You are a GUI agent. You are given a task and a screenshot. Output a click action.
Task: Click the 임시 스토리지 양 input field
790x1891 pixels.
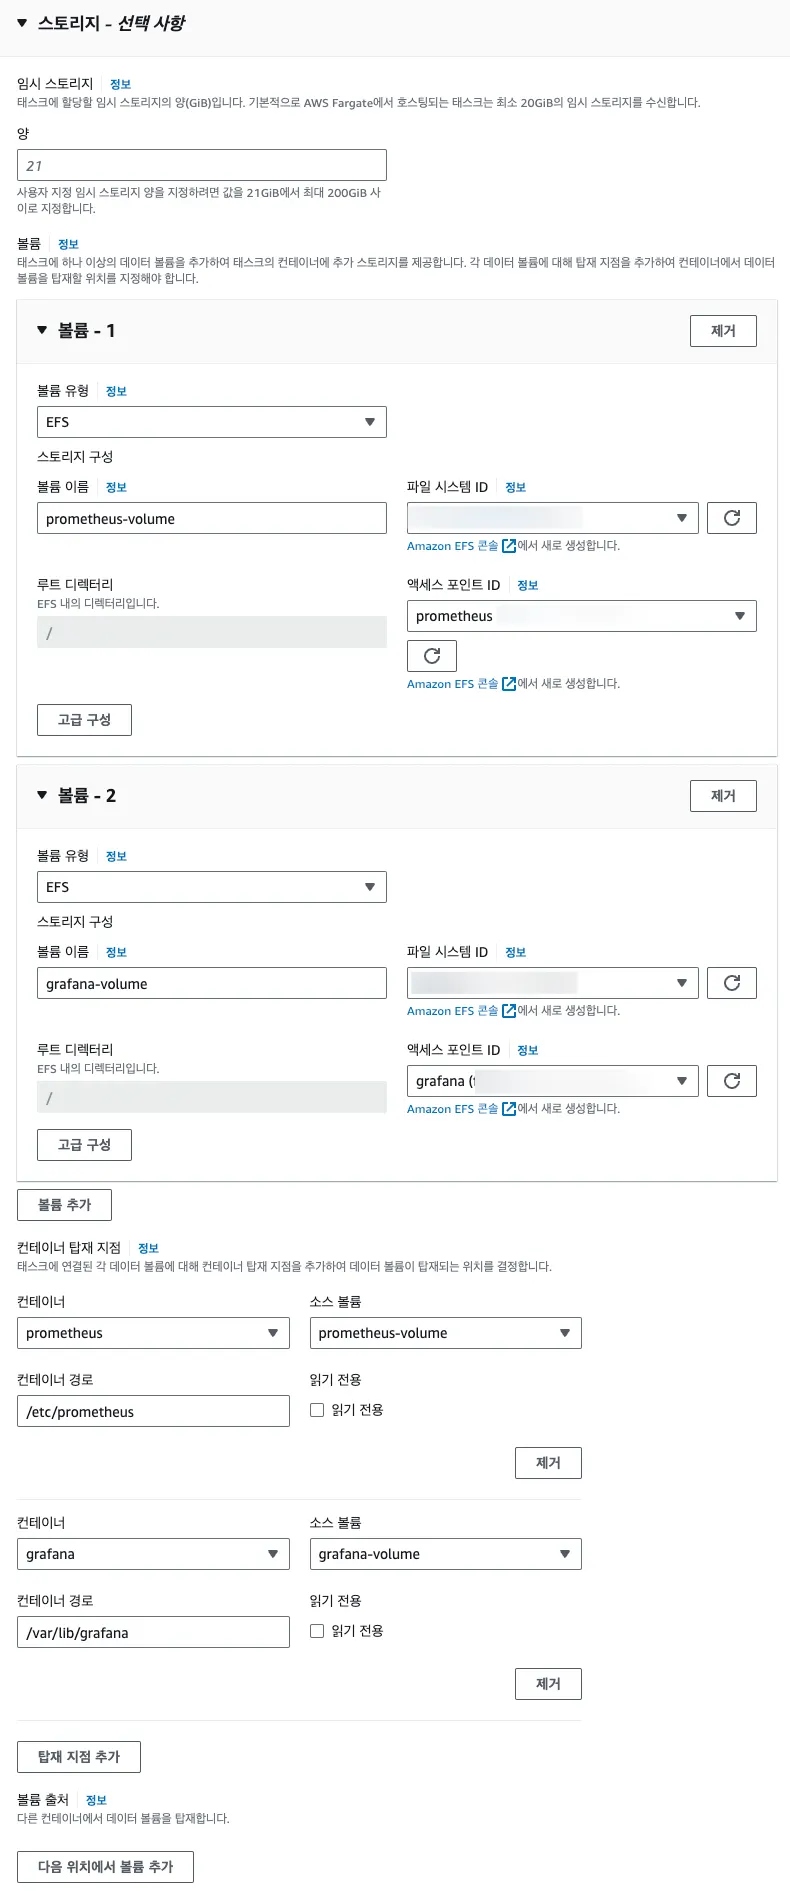(201, 165)
